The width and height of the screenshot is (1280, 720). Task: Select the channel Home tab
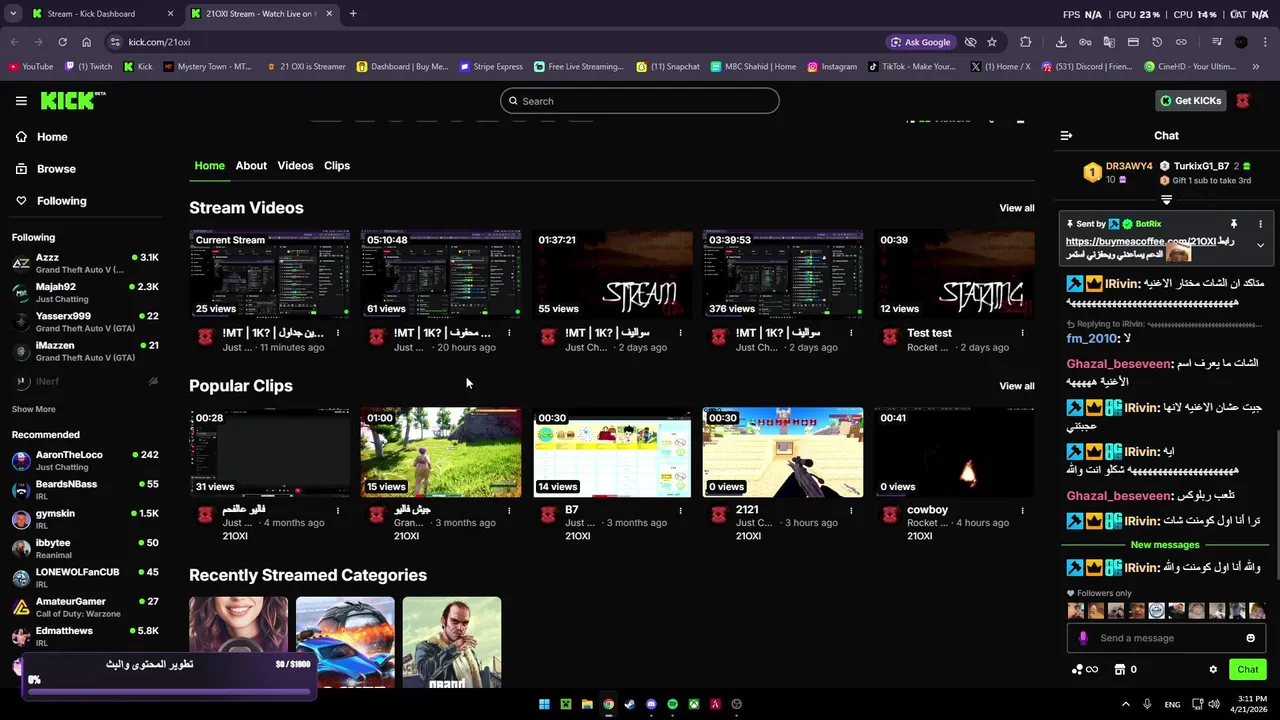click(210, 166)
